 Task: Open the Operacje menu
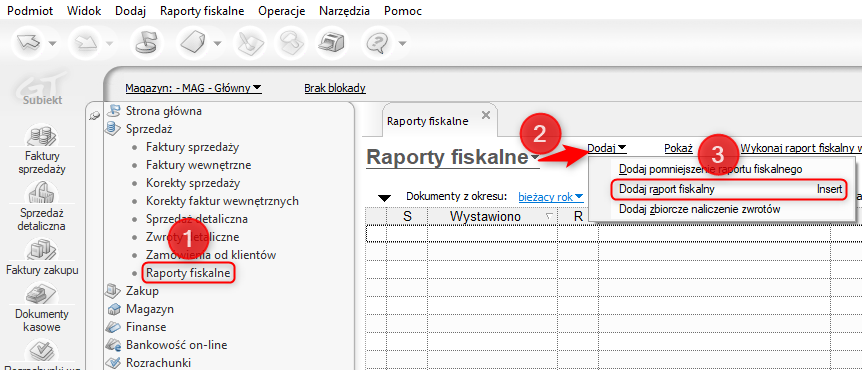pyautogui.click(x=281, y=11)
